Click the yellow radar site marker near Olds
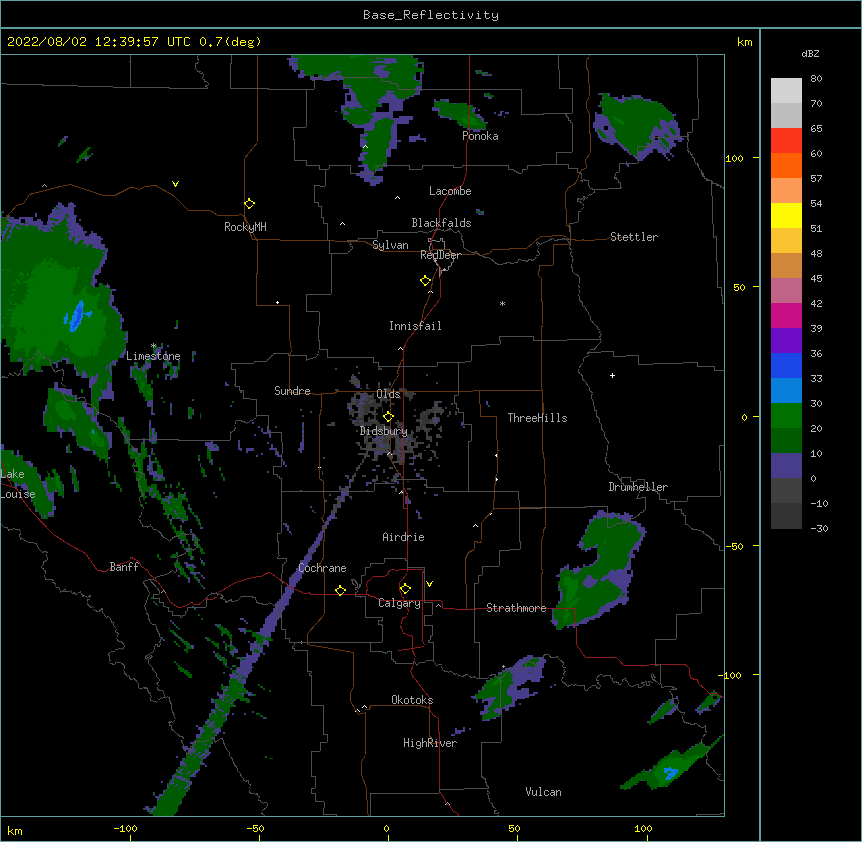 coord(388,417)
